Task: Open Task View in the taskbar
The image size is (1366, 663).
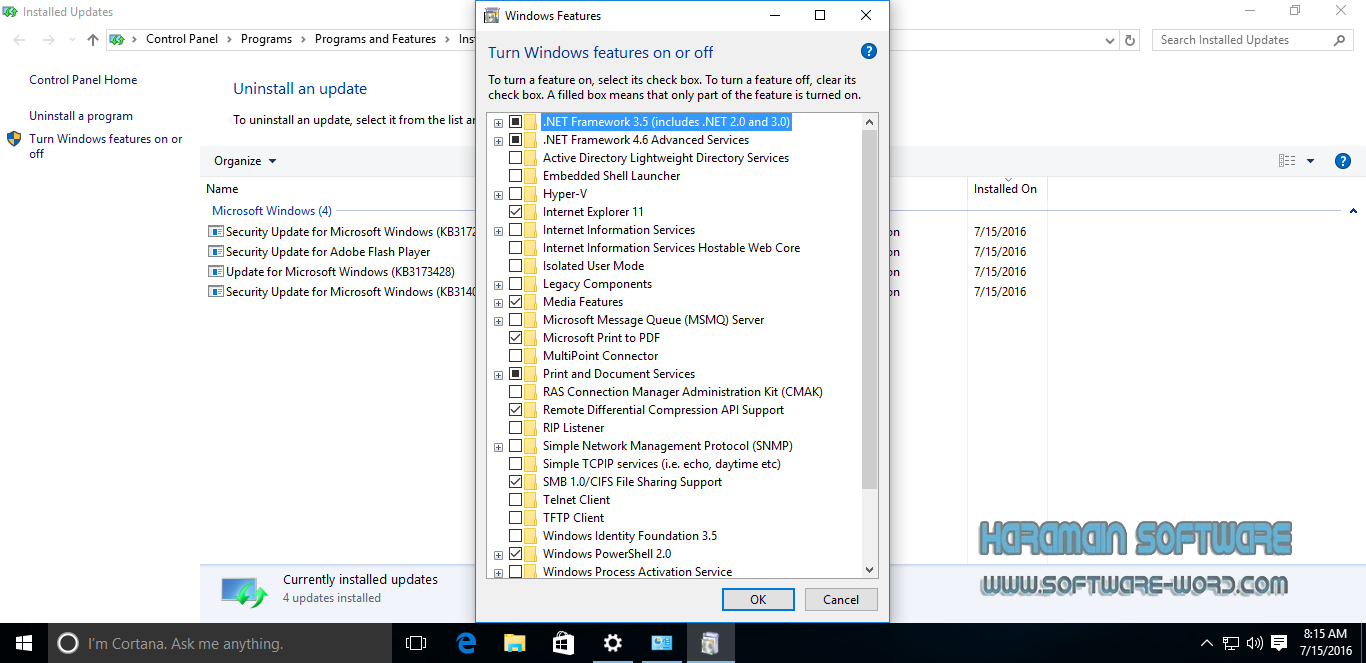Action: coord(416,643)
